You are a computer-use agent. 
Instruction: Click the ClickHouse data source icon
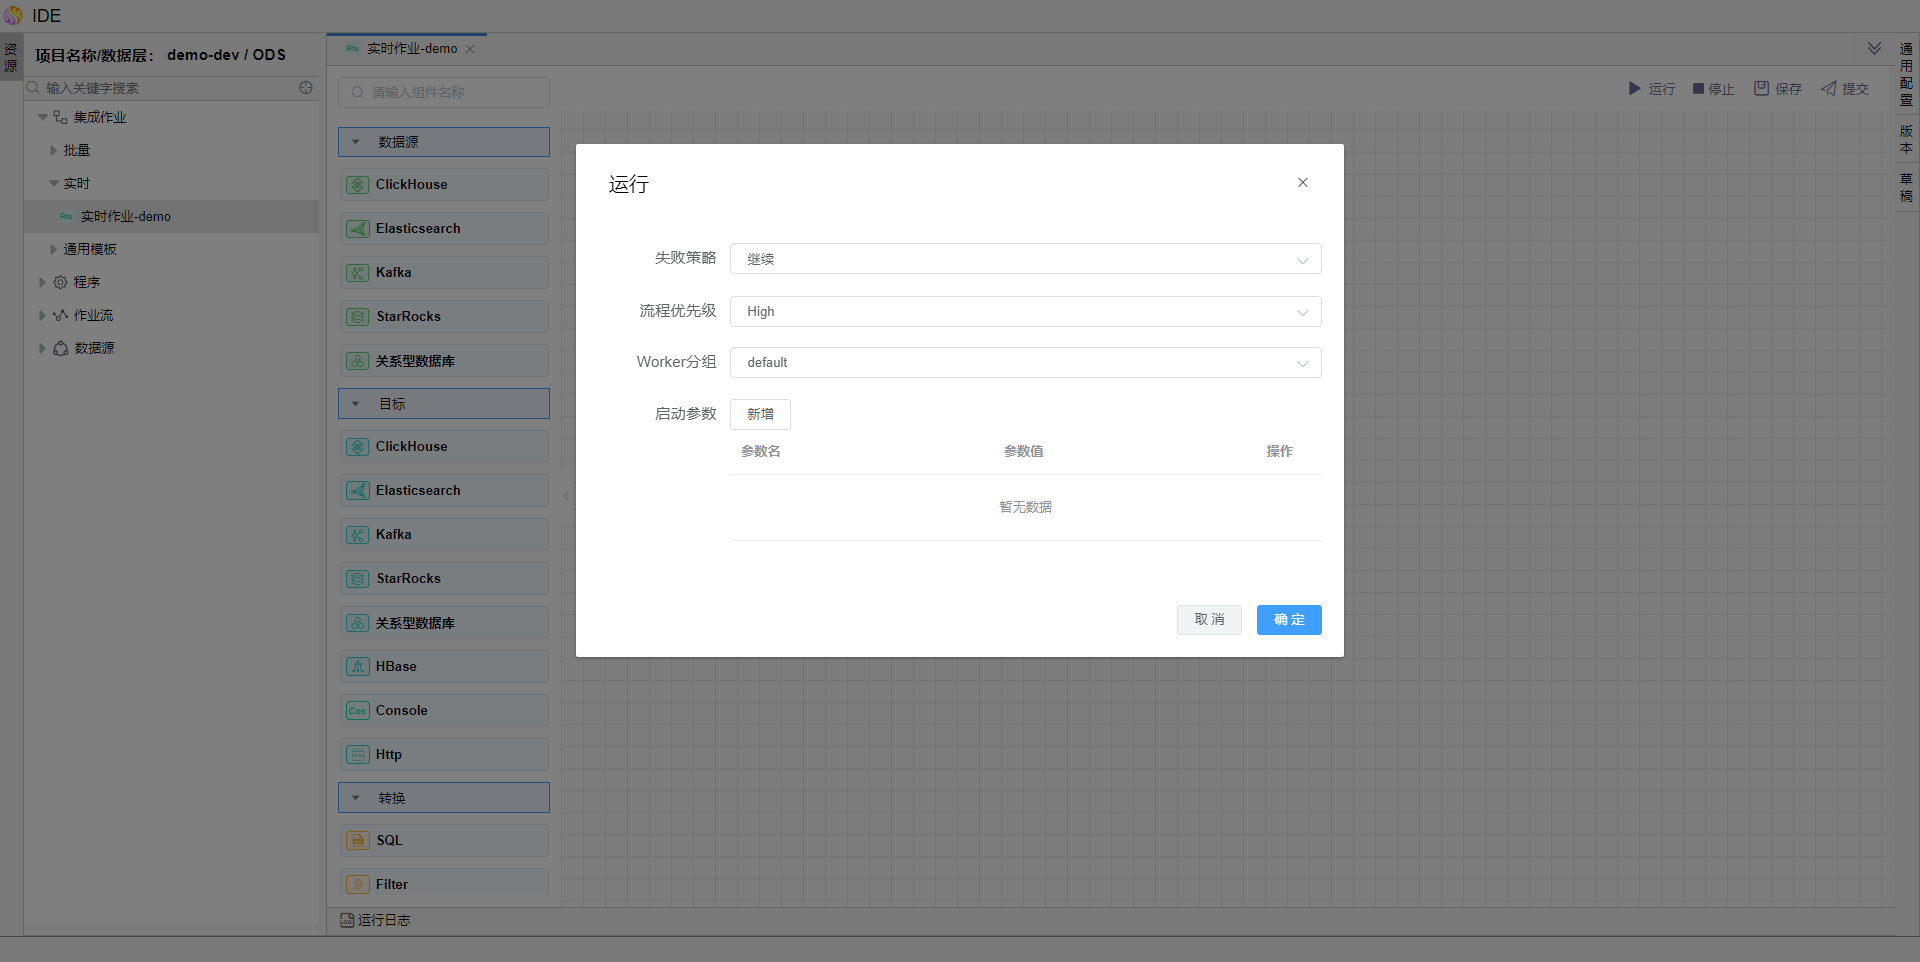pos(358,185)
